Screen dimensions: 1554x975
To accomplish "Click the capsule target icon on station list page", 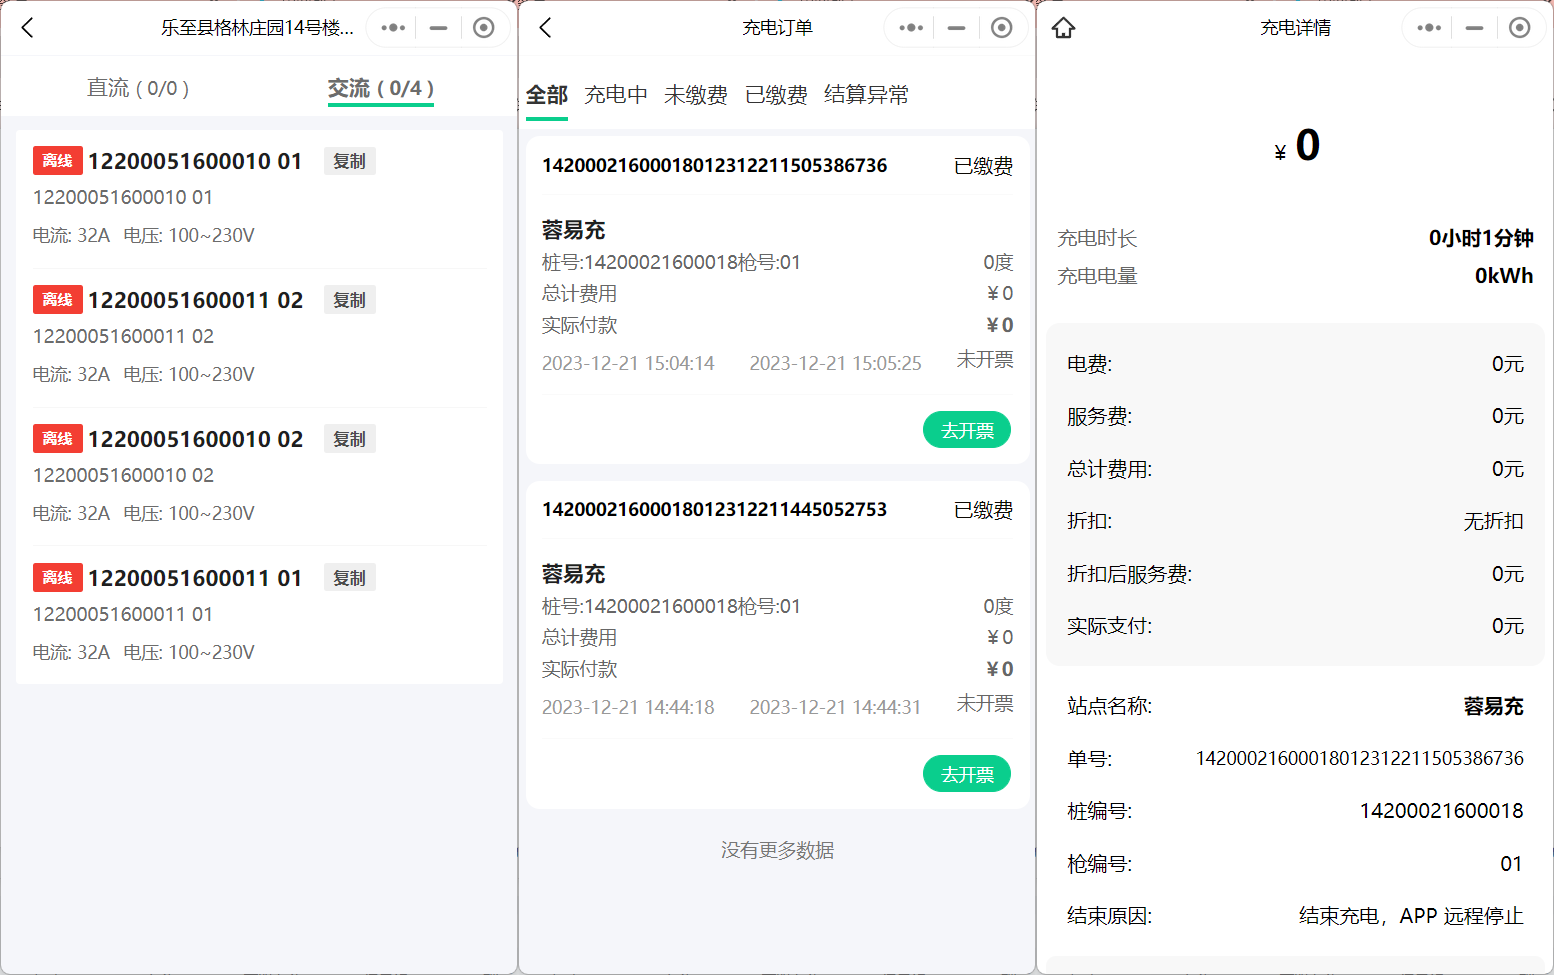I will click(484, 27).
